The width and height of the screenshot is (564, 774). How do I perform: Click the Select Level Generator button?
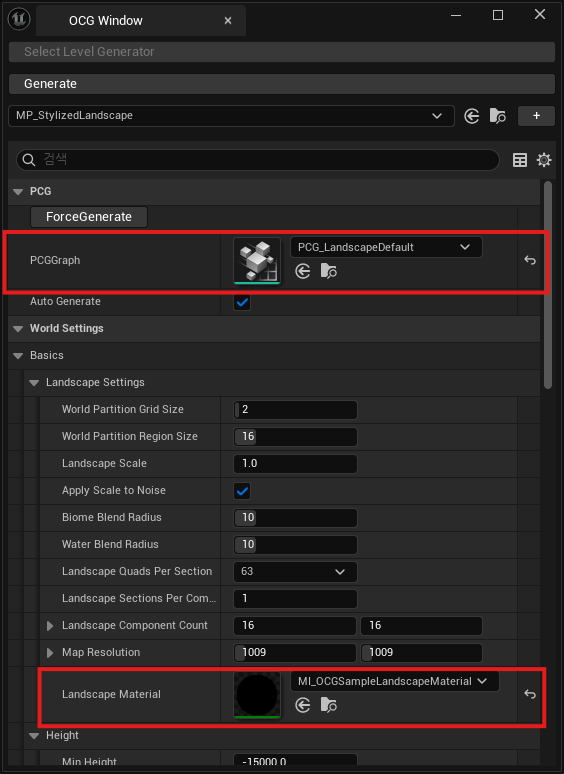tap(282, 52)
